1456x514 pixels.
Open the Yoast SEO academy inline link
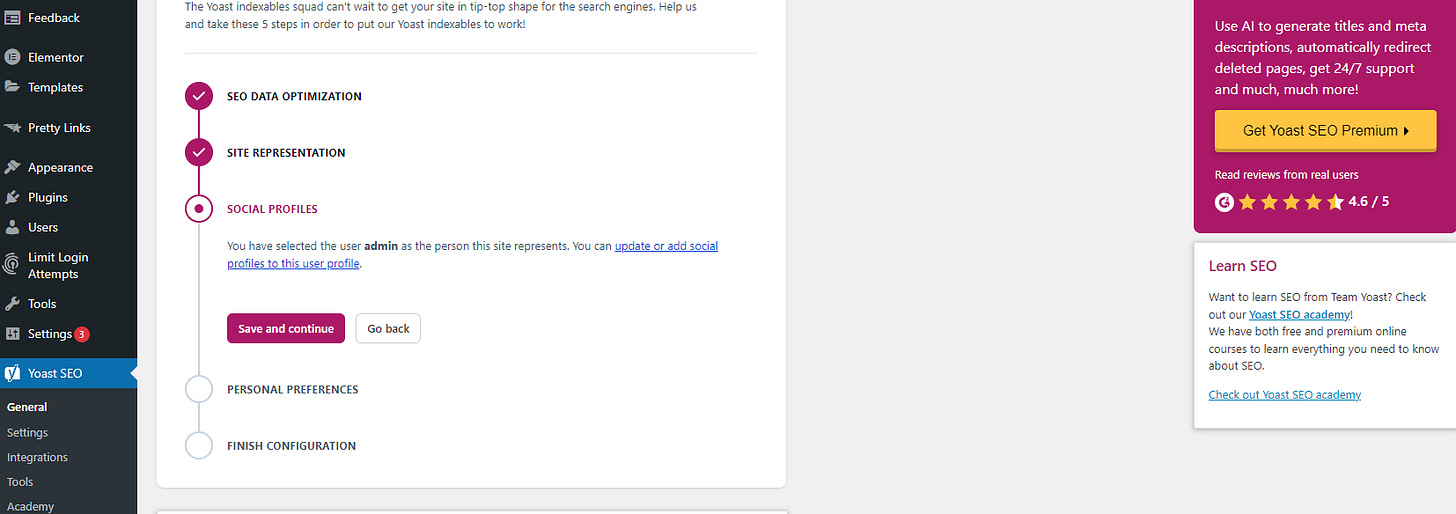1299,314
